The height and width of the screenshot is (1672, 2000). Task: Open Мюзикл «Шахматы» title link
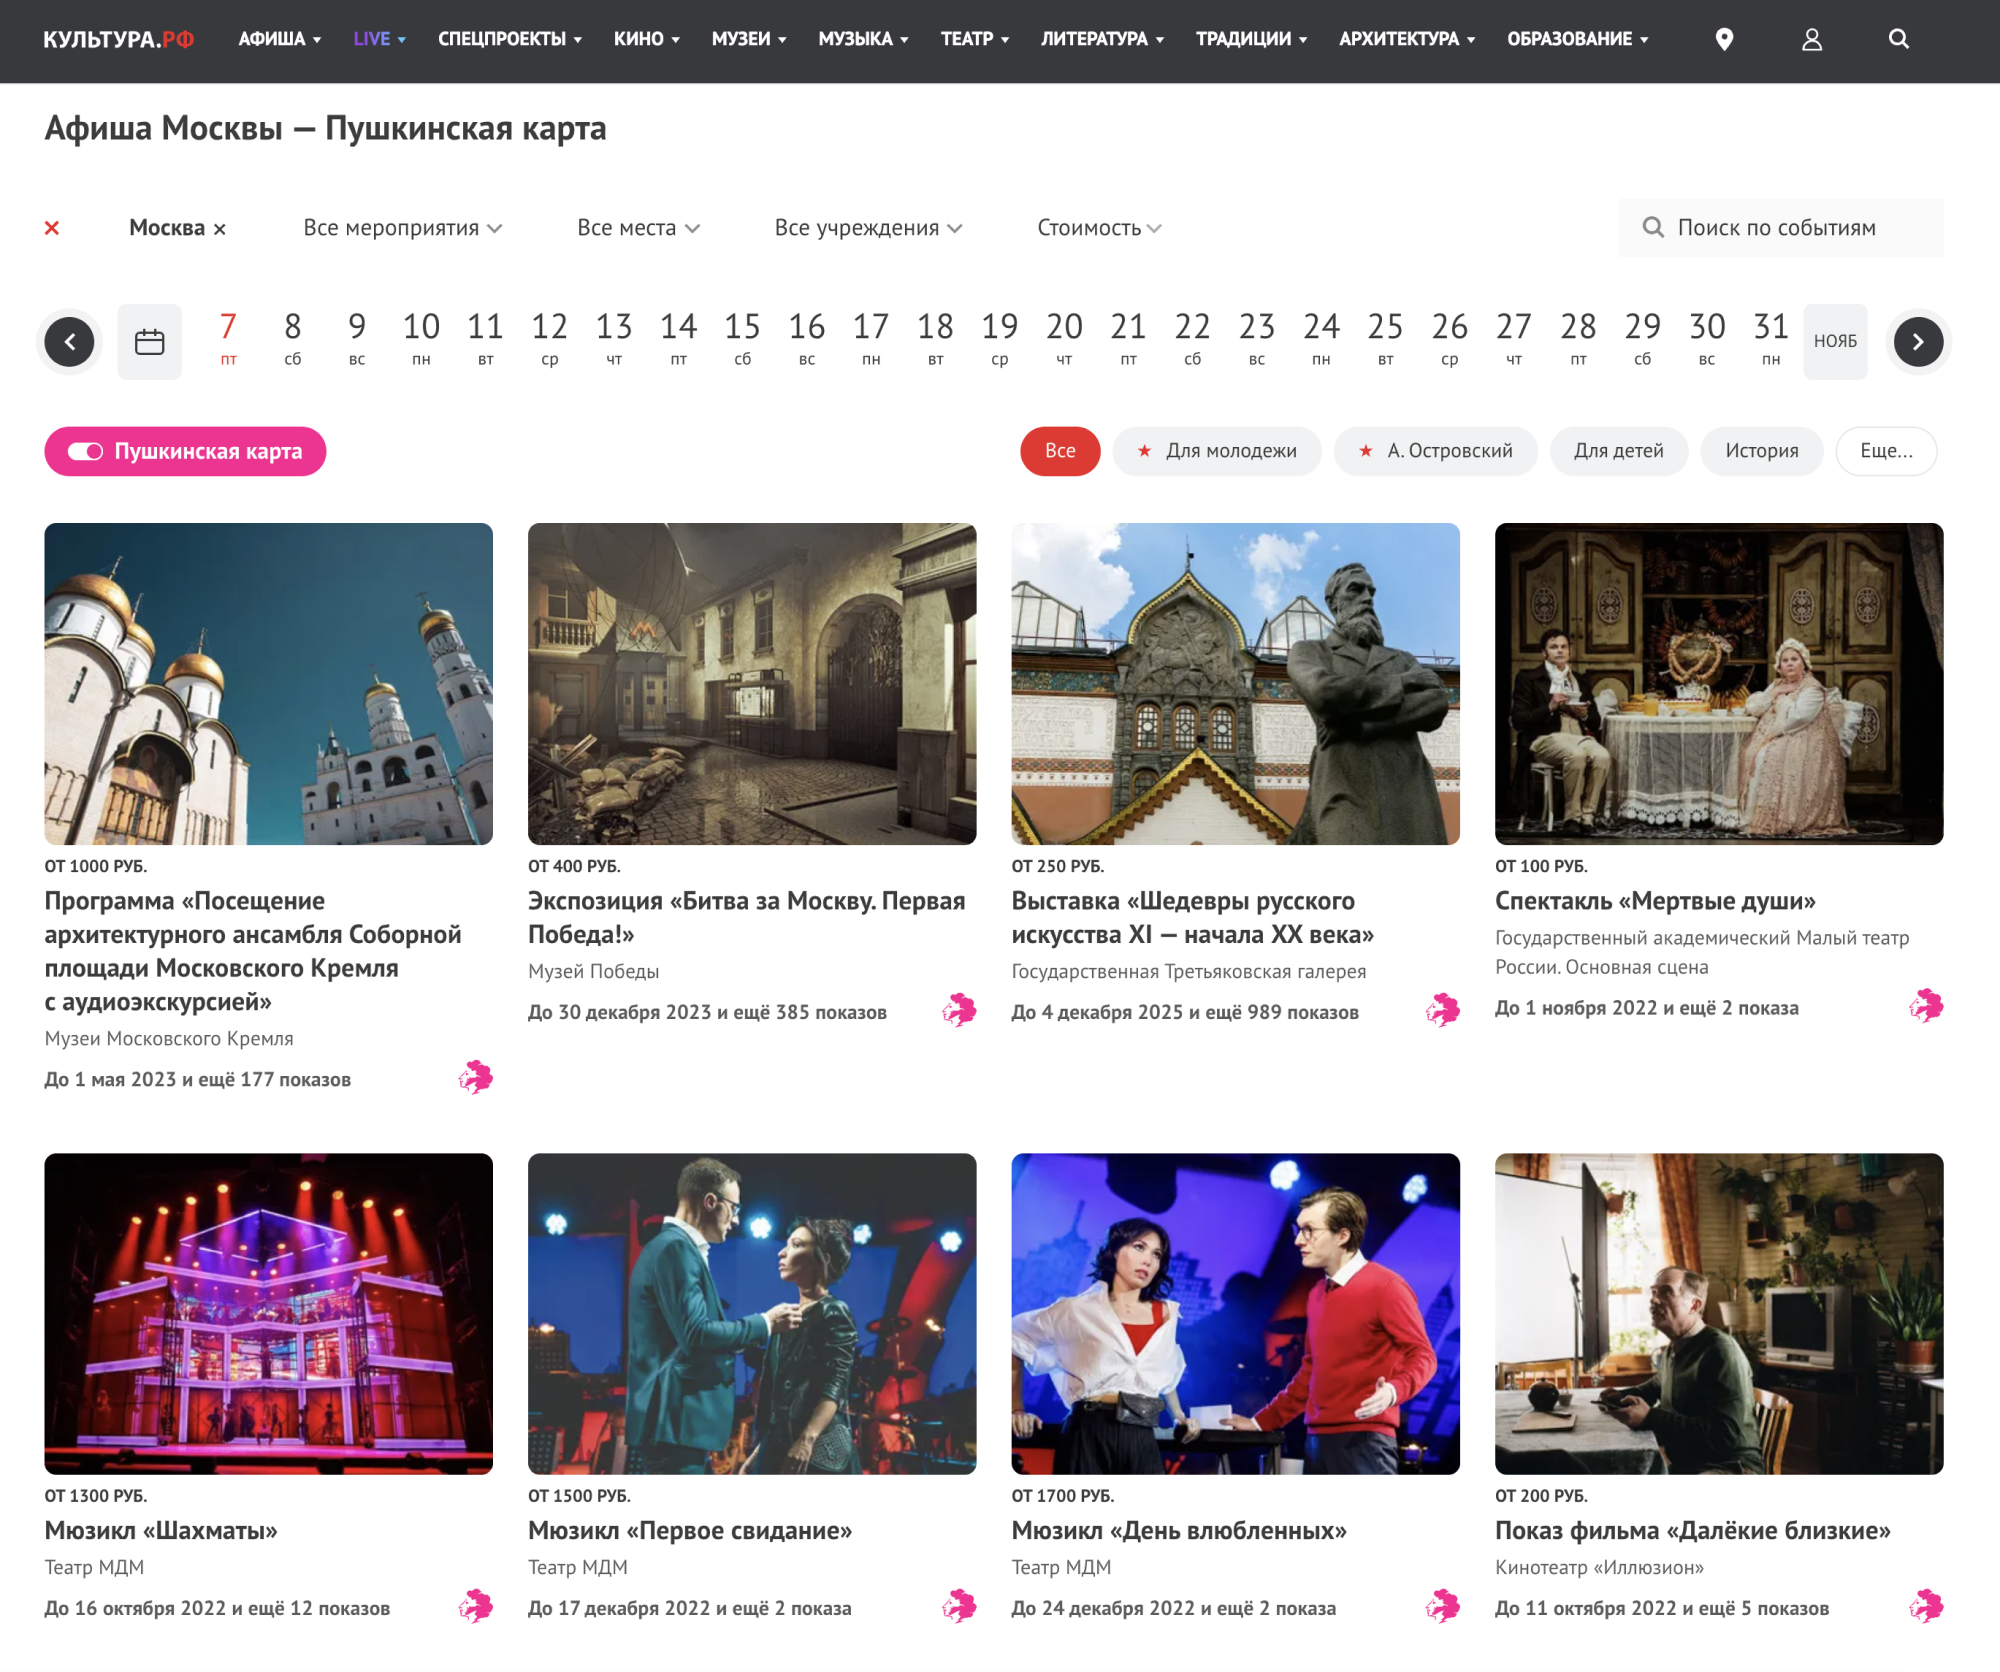[x=161, y=1530]
